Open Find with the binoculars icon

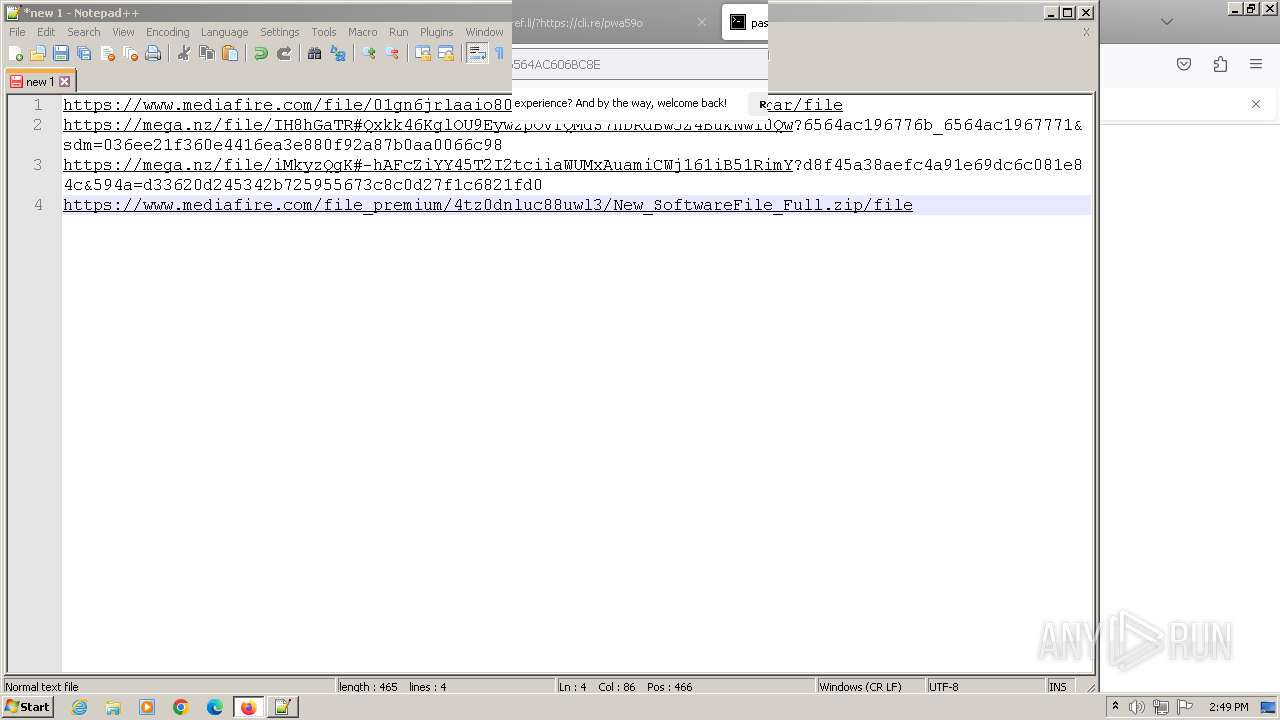315,54
